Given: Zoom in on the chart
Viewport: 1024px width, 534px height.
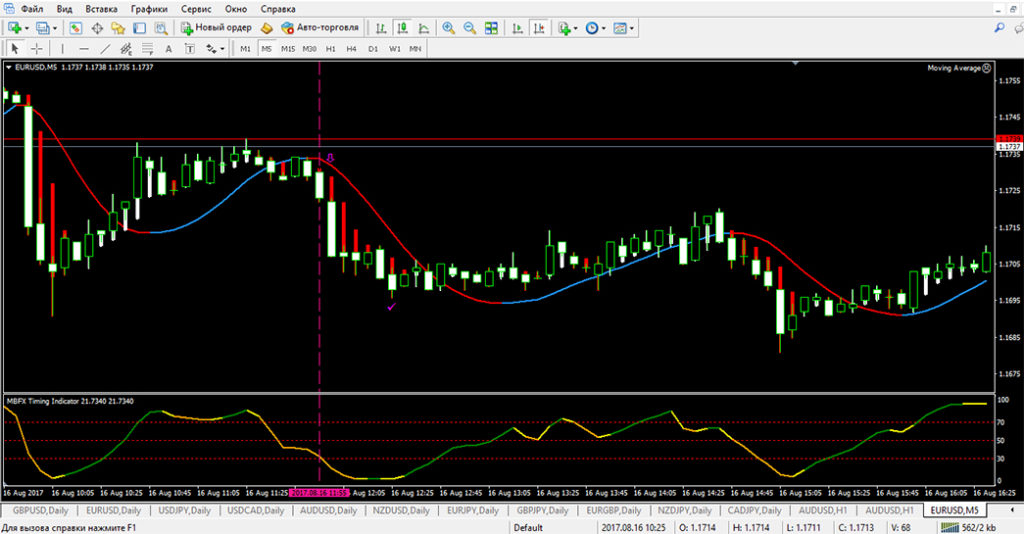Looking at the screenshot, I should point(449,28).
